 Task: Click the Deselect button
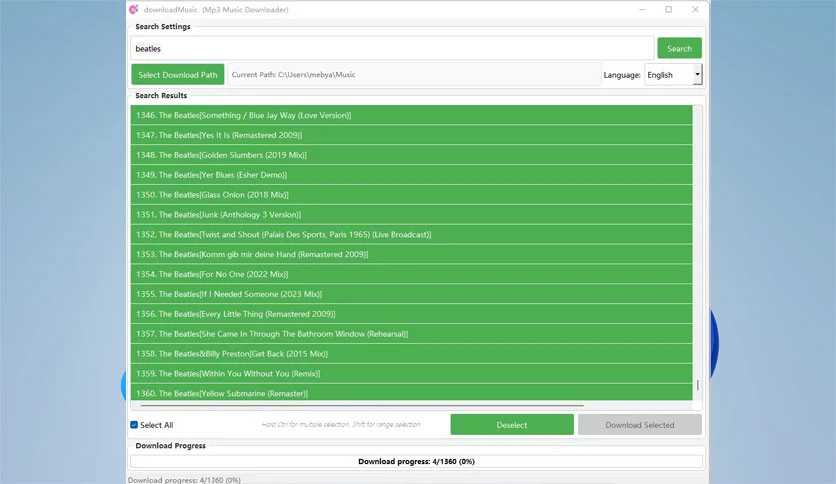click(x=512, y=425)
